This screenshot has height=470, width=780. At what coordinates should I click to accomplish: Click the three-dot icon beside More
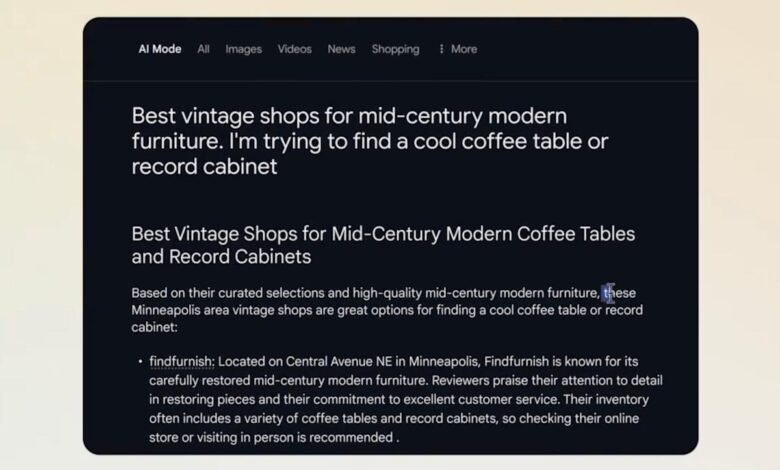[441, 49]
